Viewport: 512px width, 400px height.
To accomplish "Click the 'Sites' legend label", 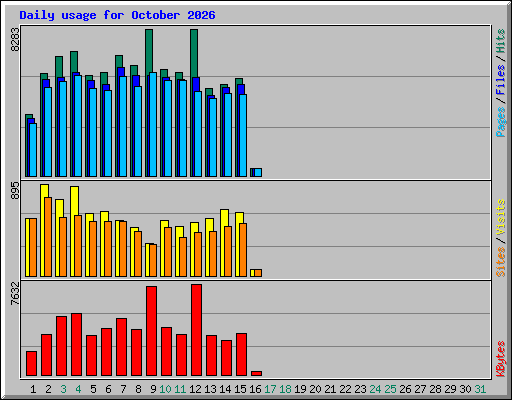I will pos(501,262).
